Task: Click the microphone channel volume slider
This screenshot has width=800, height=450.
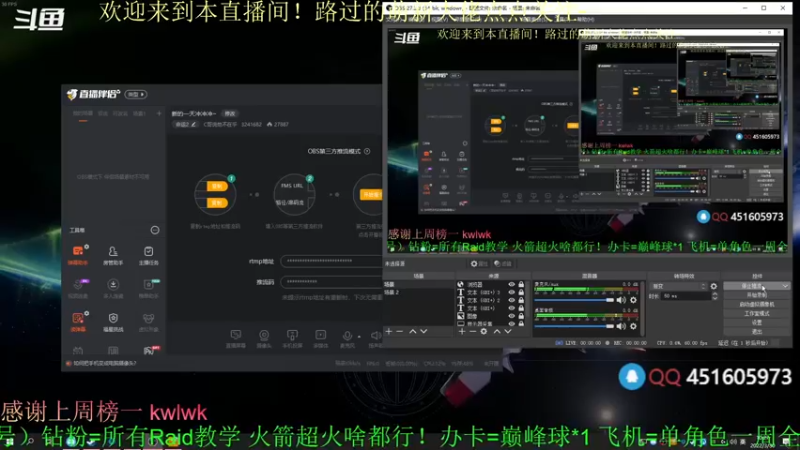Action: tap(574, 300)
